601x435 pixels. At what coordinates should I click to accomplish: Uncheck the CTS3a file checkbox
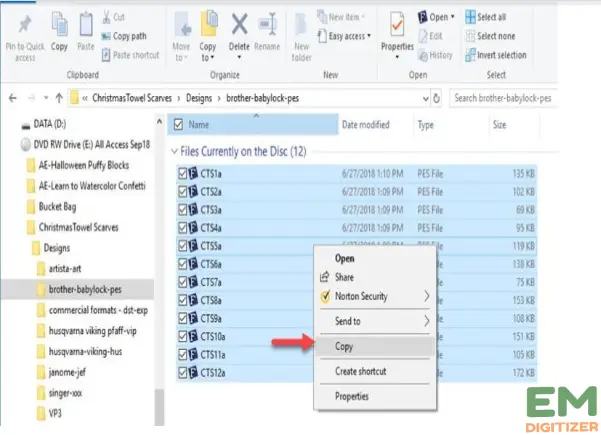(x=183, y=210)
